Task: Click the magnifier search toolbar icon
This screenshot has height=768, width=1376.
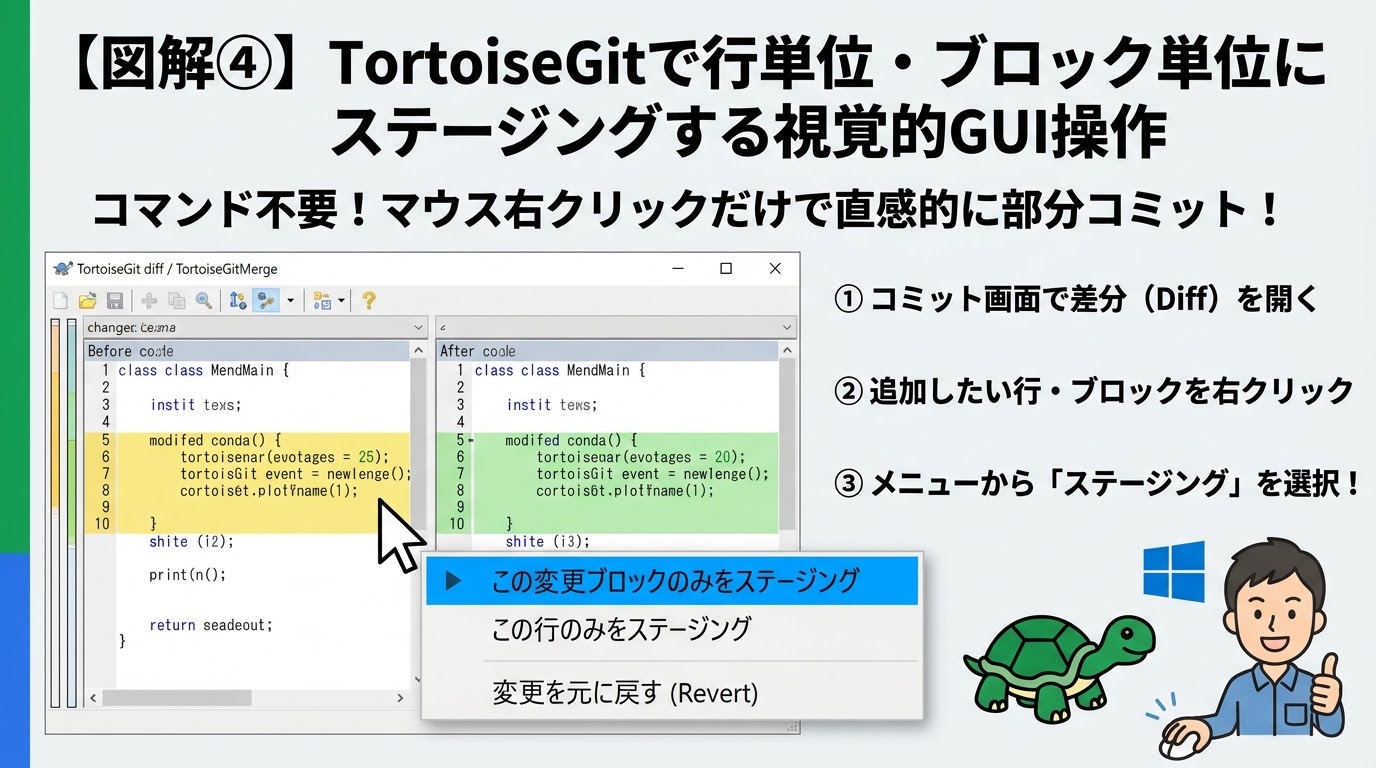Action: [204, 300]
